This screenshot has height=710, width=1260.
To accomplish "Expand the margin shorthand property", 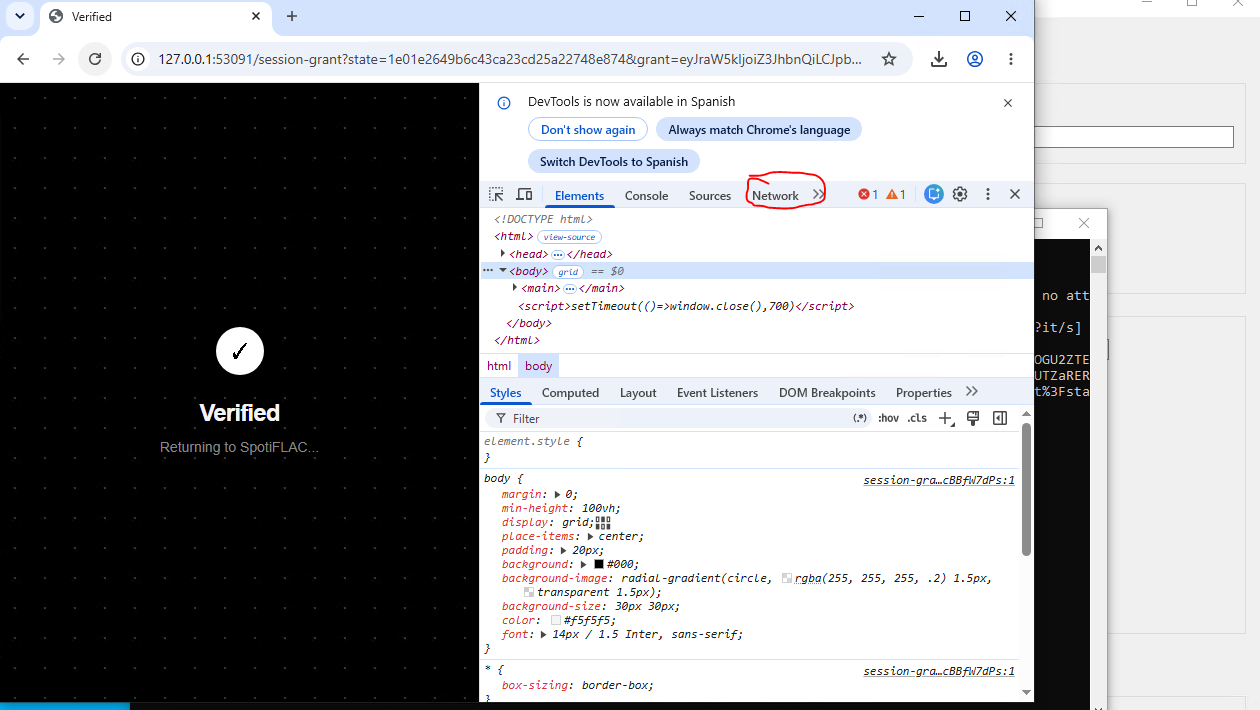I will tap(558, 494).
